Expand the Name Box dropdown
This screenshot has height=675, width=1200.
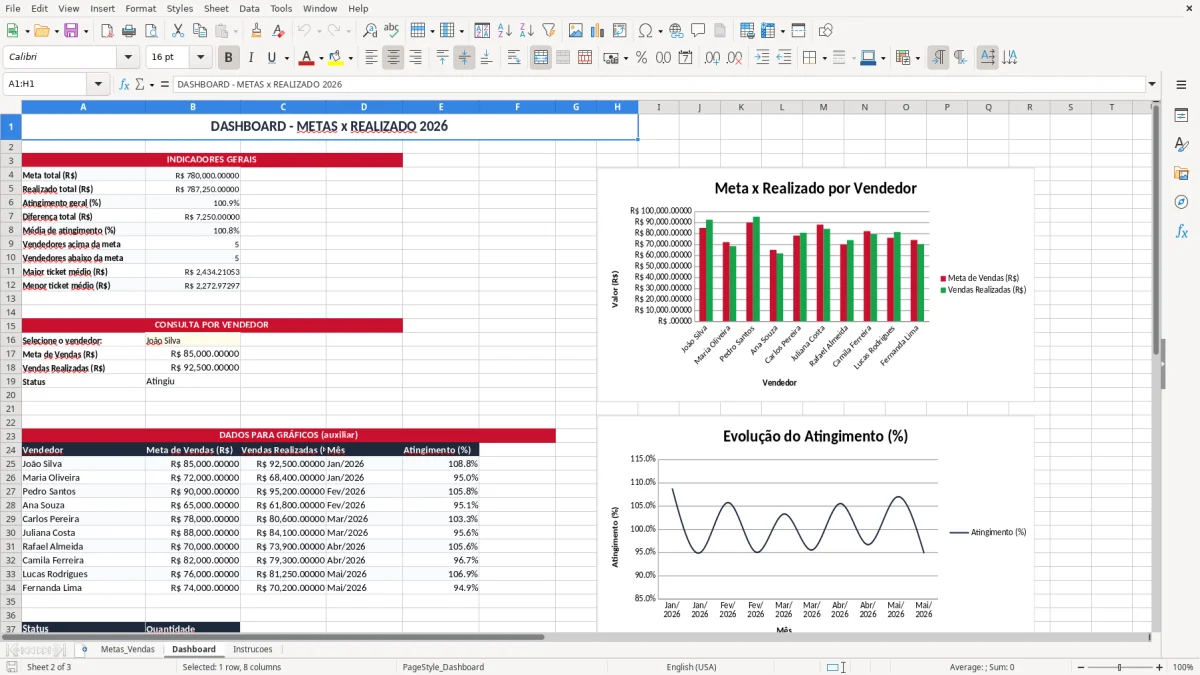pos(98,84)
